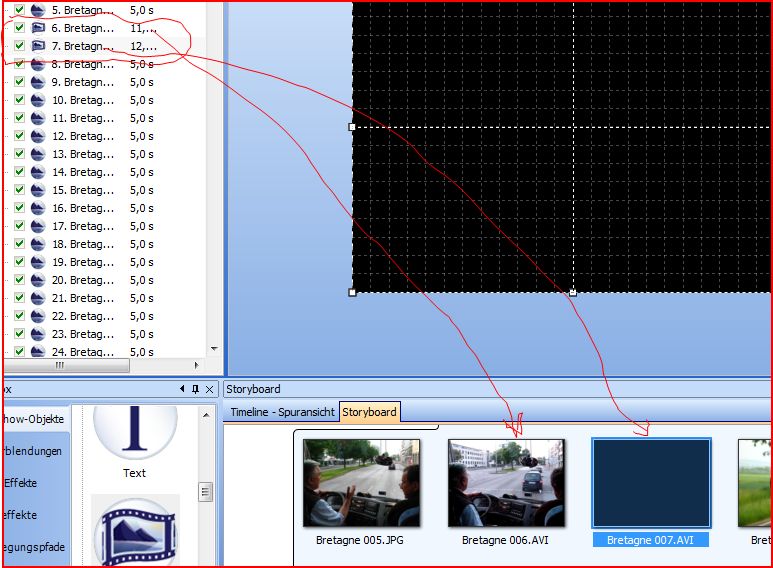Click the image icon of item 20. Bretagne
This screenshot has height=568, width=773.
point(38,280)
